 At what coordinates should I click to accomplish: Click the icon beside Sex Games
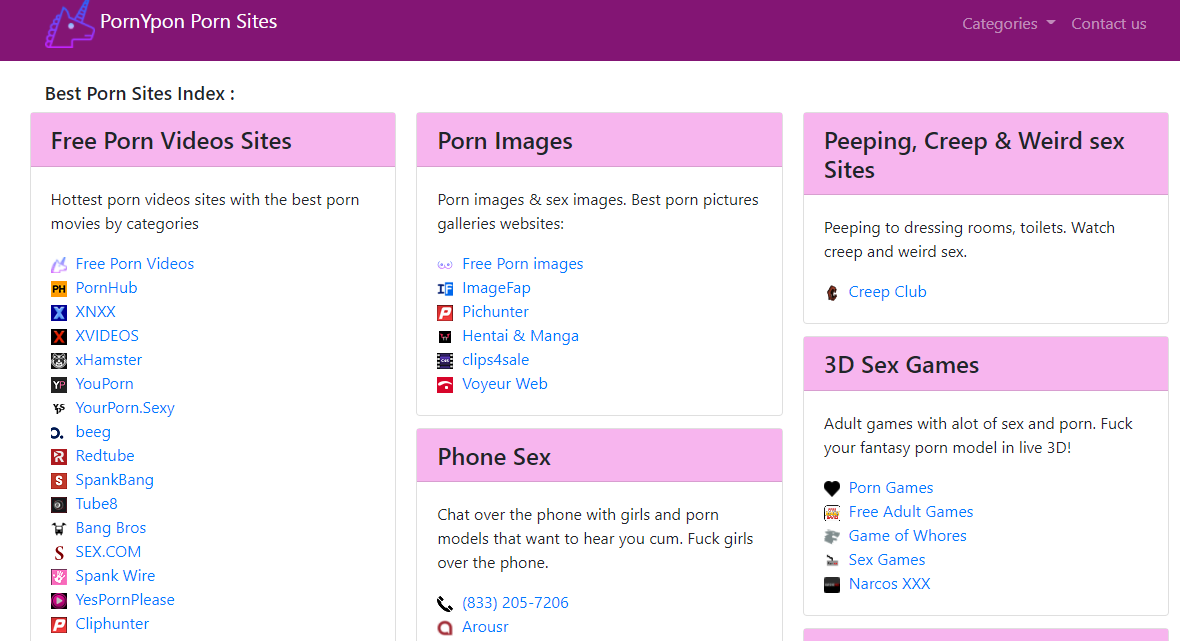point(832,560)
